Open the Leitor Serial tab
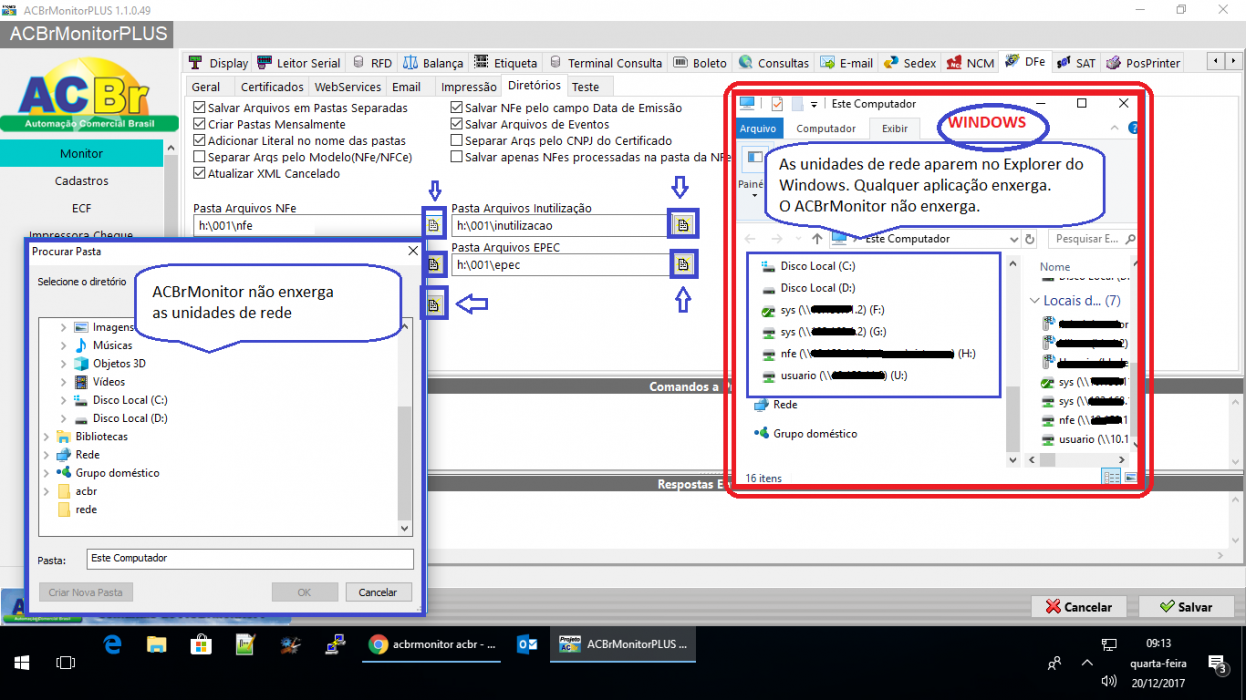Image resolution: width=1246 pixels, height=700 pixels. 299,62
